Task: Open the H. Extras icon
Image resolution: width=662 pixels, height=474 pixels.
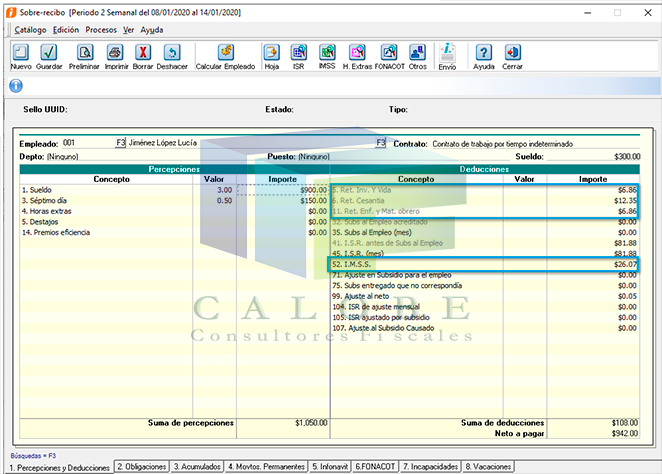Action: pos(357,57)
